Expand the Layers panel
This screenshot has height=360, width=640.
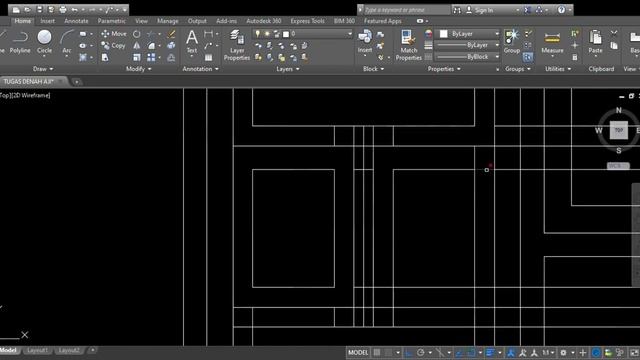click(x=288, y=69)
